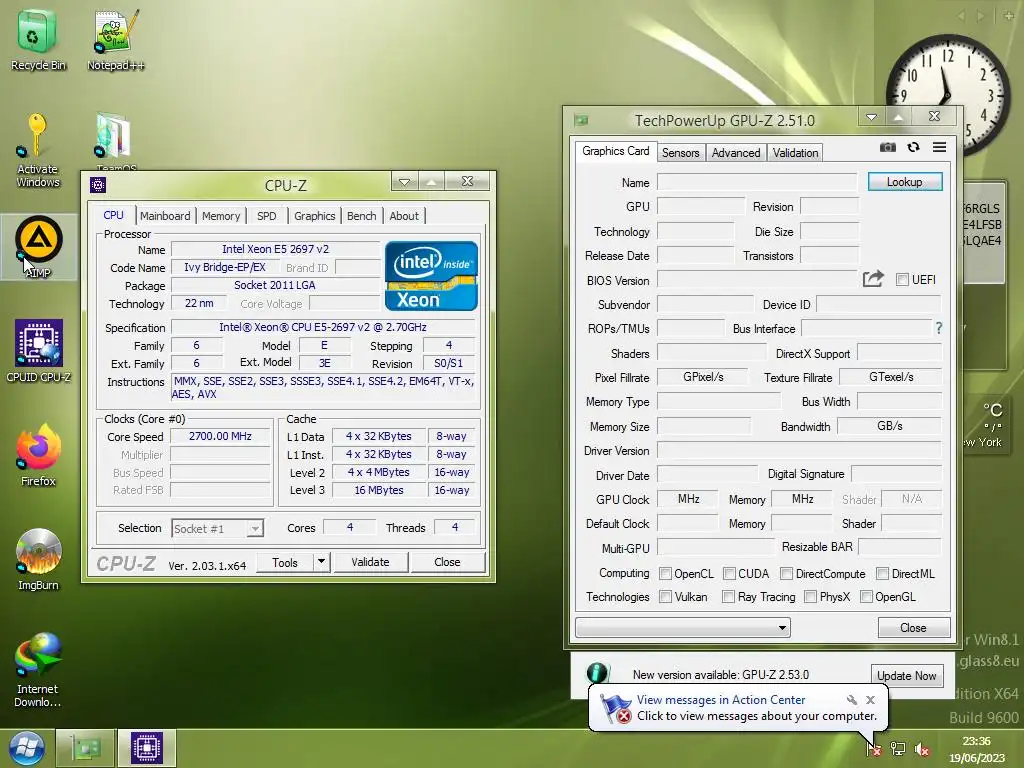Launch Firefox from the desktop
This screenshot has width=1024, height=768.
tap(38, 455)
